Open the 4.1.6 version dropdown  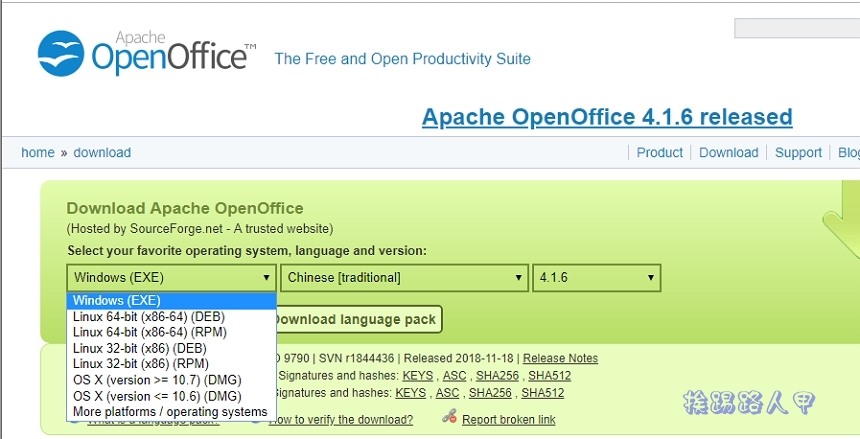tap(597, 278)
